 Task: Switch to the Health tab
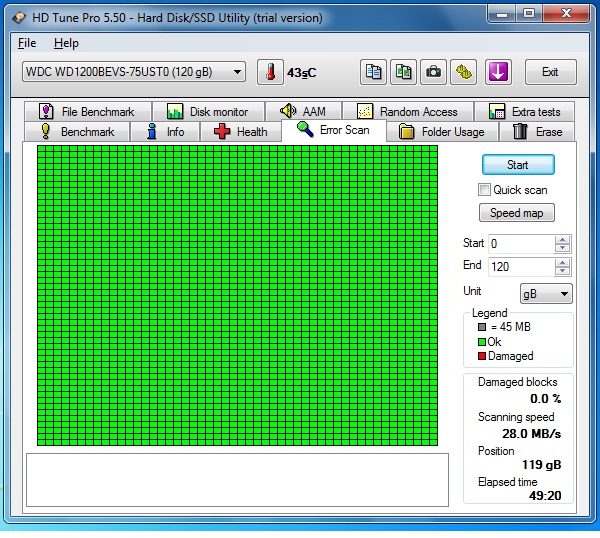coord(241,132)
